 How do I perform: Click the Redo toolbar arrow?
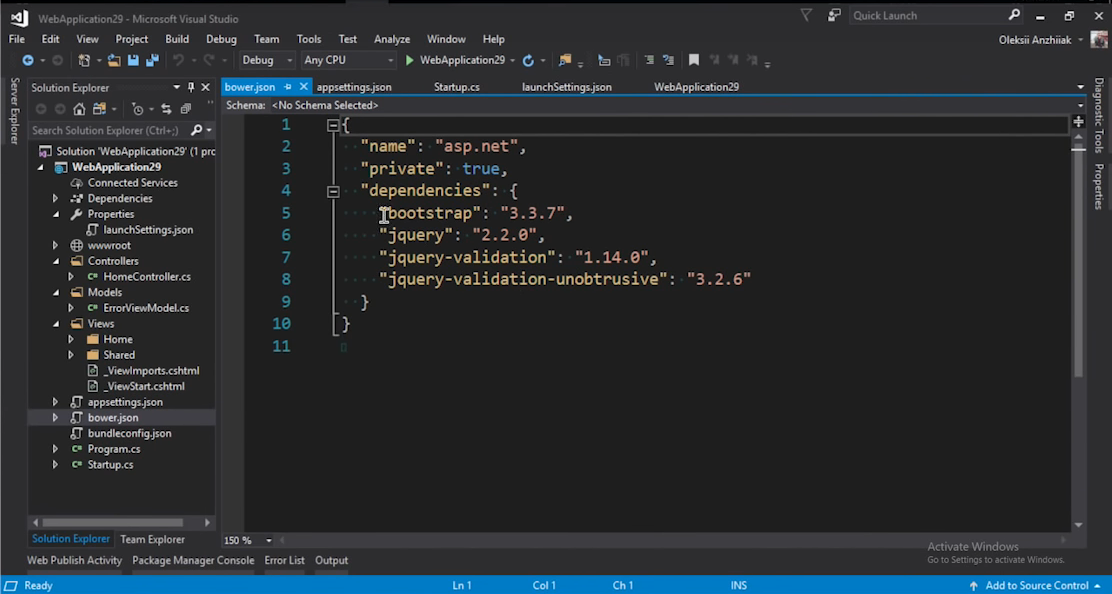pos(208,60)
